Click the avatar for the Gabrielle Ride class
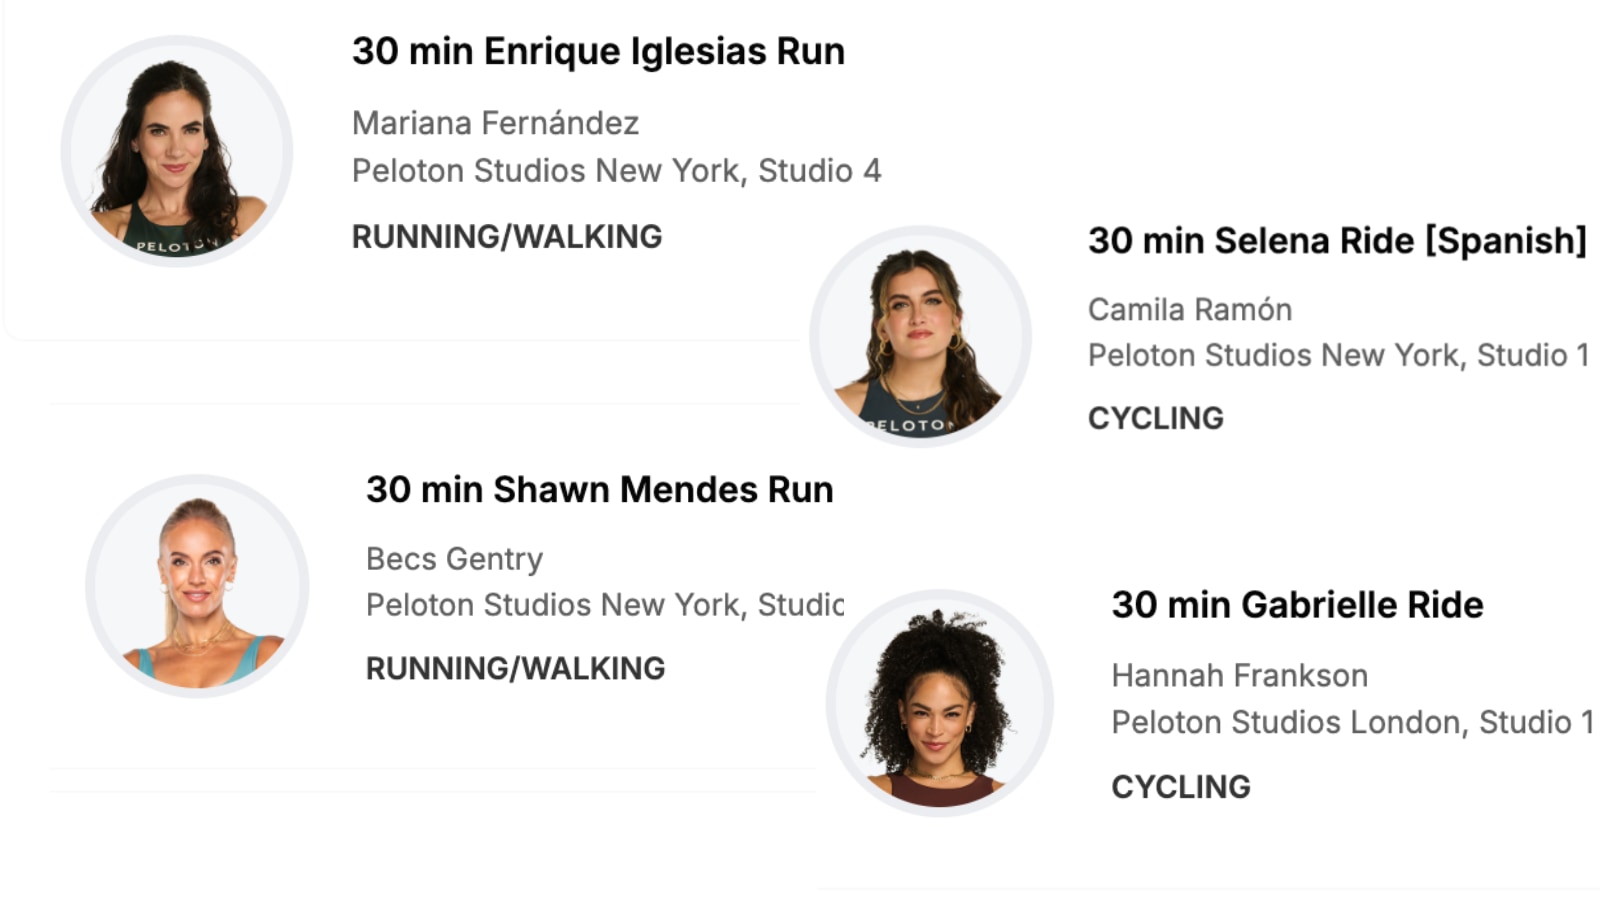Image resolution: width=1600 pixels, height=900 pixels. click(x=939, y=703)
